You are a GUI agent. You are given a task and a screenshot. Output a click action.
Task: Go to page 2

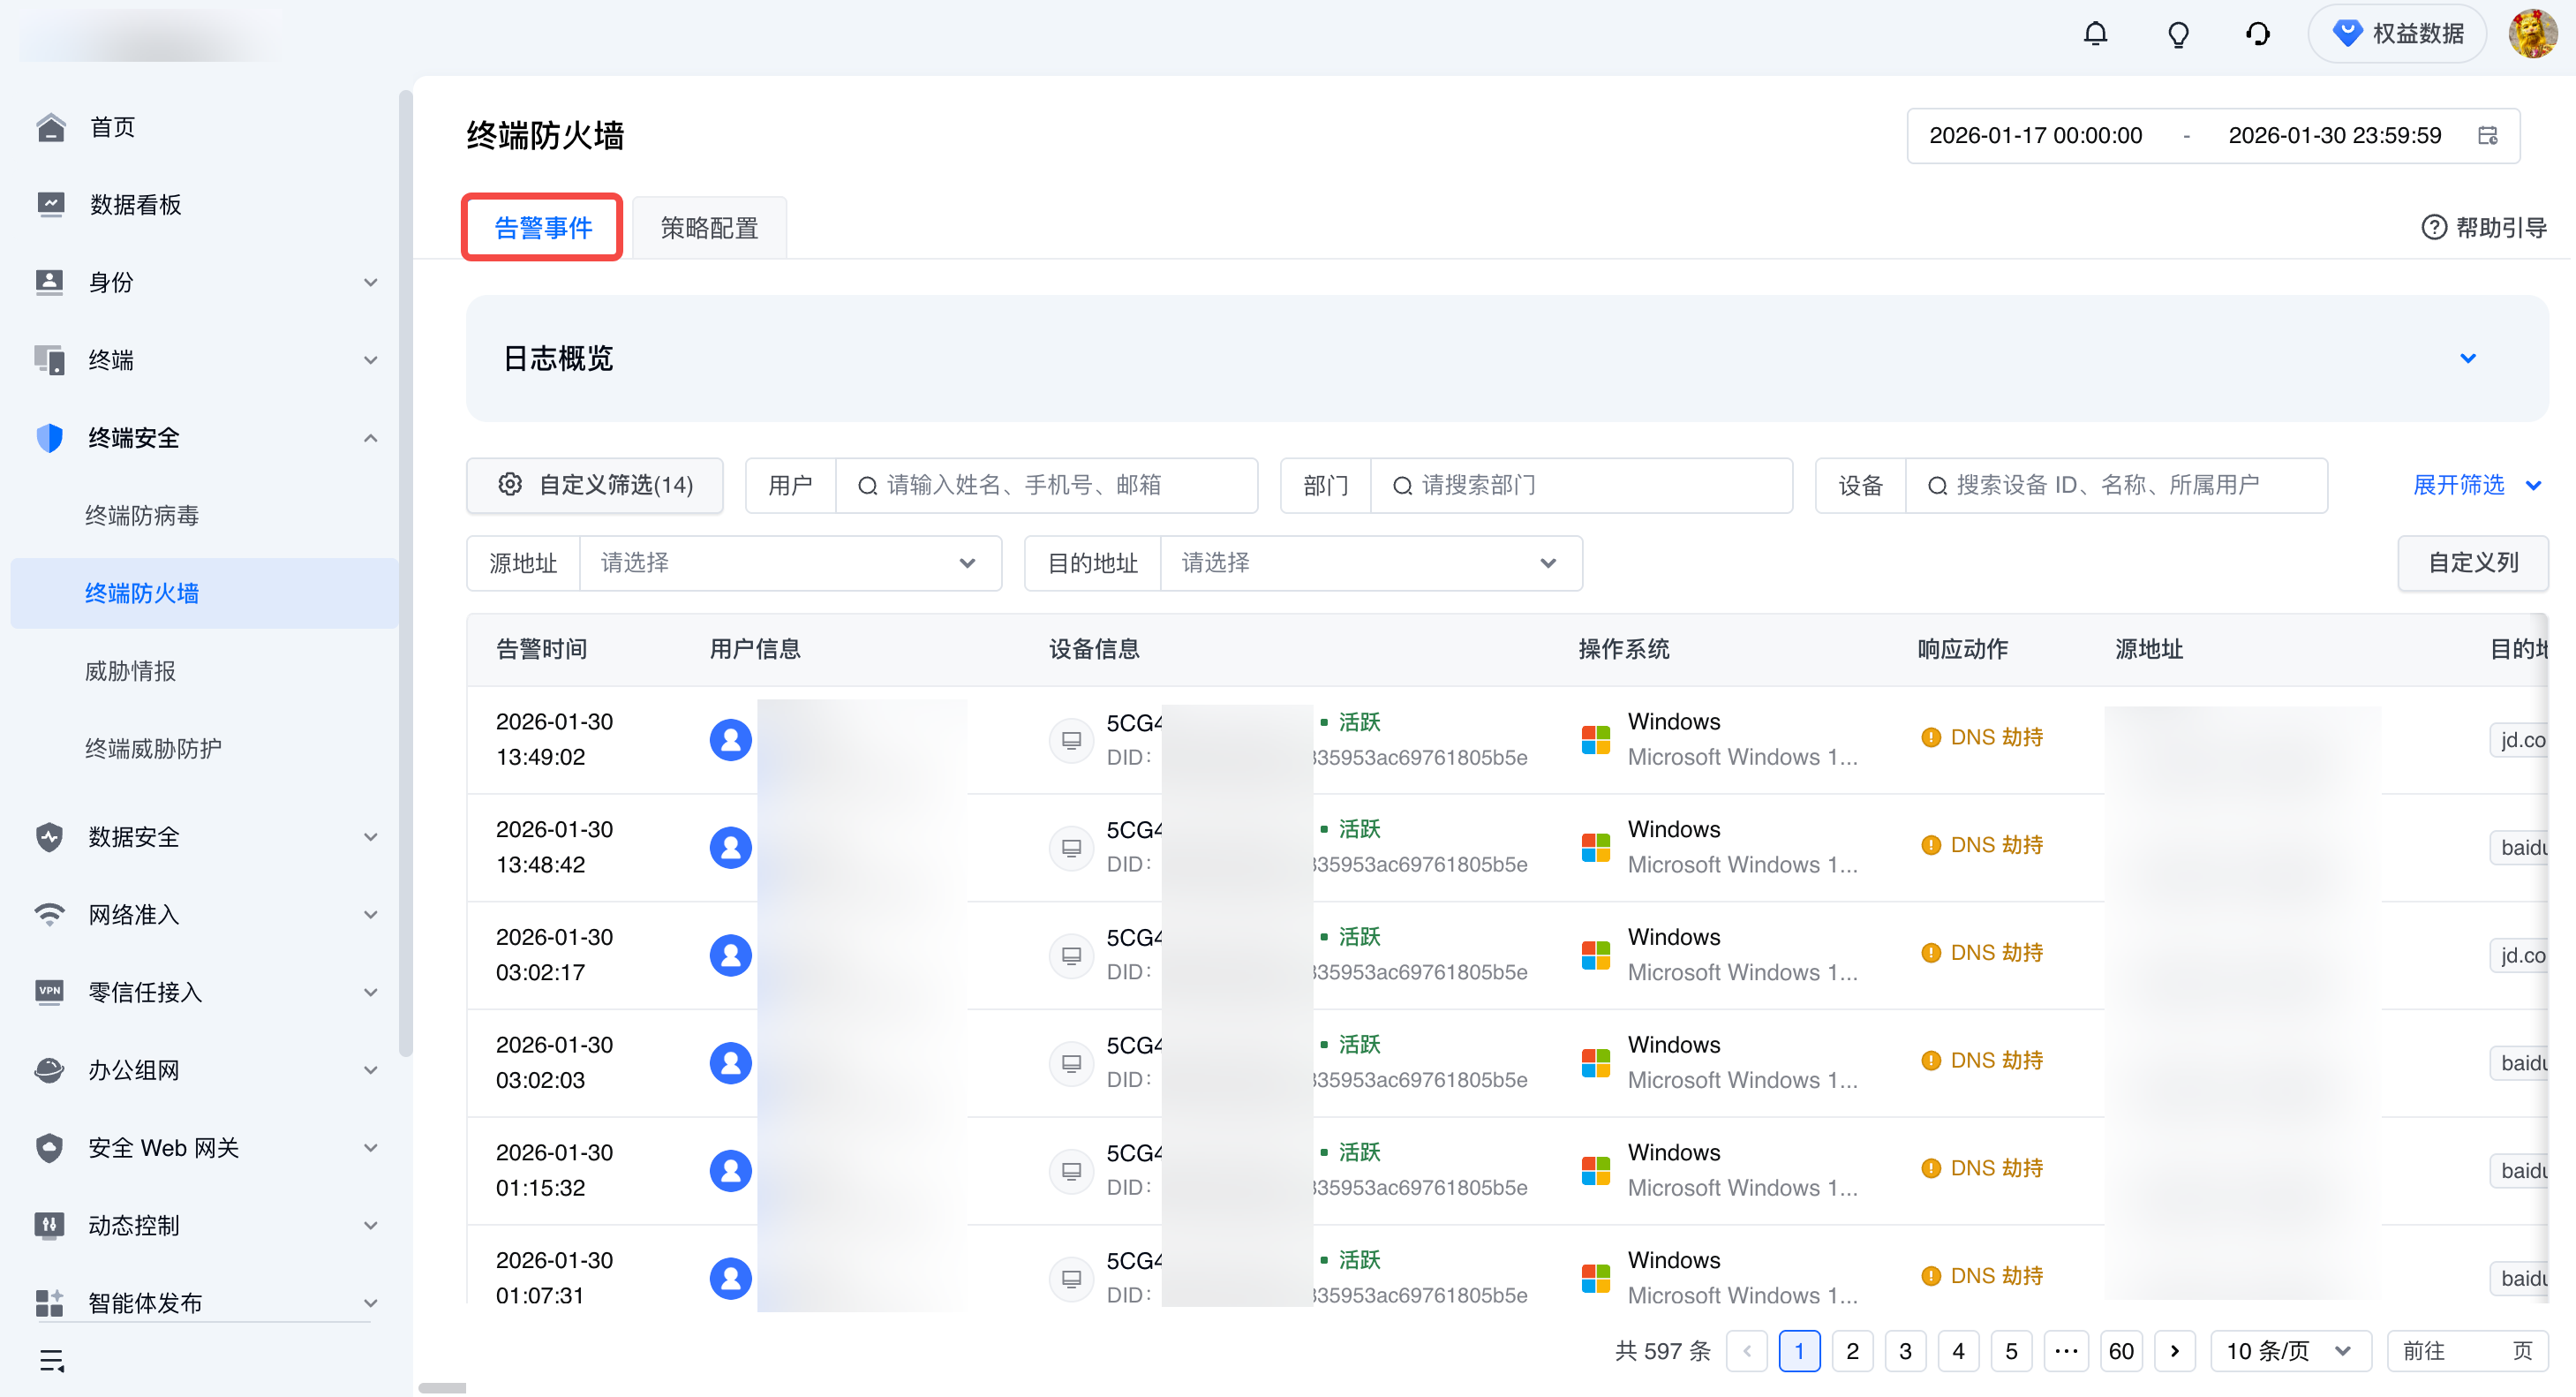coord(1852,1351)
